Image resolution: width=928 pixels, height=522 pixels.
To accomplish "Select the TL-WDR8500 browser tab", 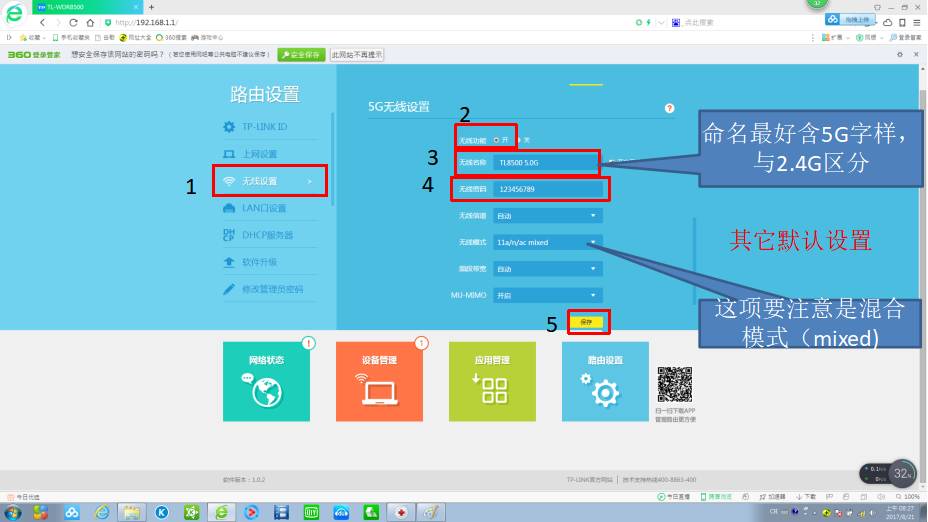I will 86,7.
